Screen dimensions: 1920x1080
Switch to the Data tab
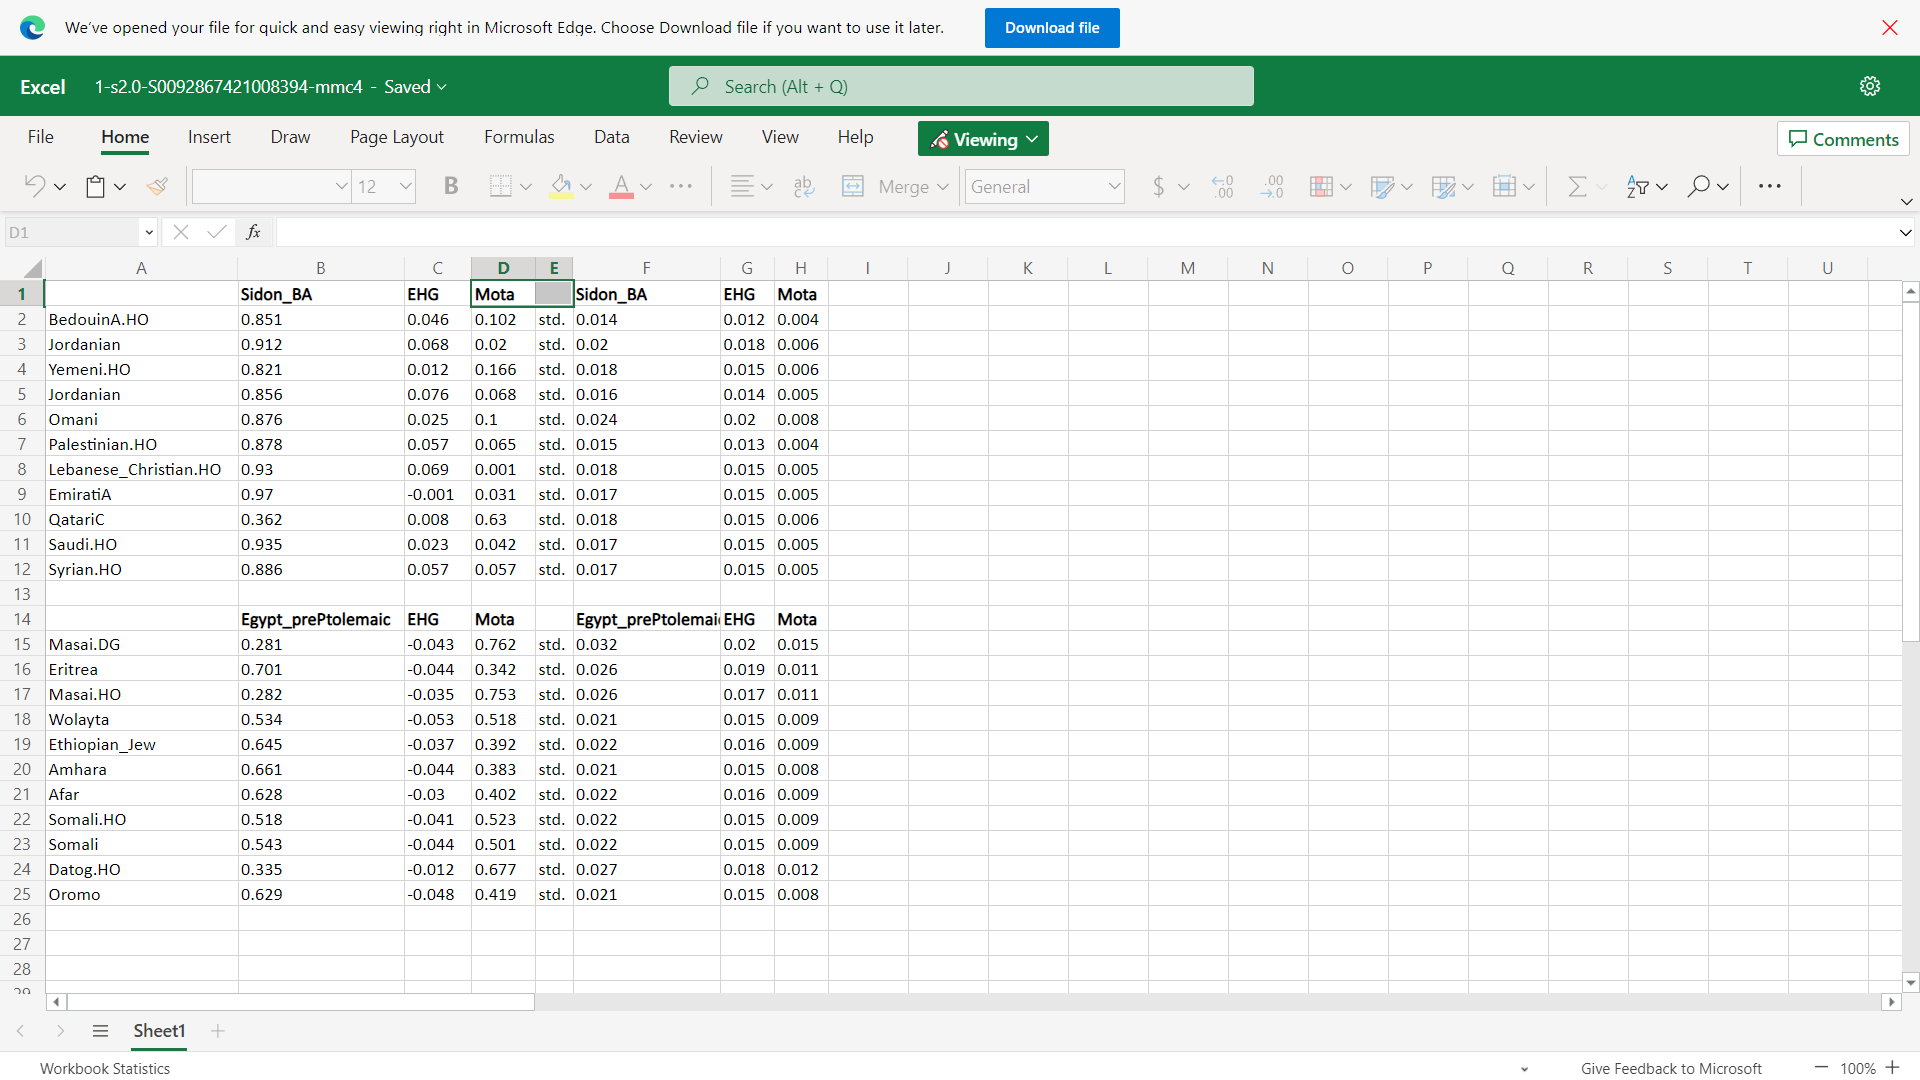[x=611, y=137]
